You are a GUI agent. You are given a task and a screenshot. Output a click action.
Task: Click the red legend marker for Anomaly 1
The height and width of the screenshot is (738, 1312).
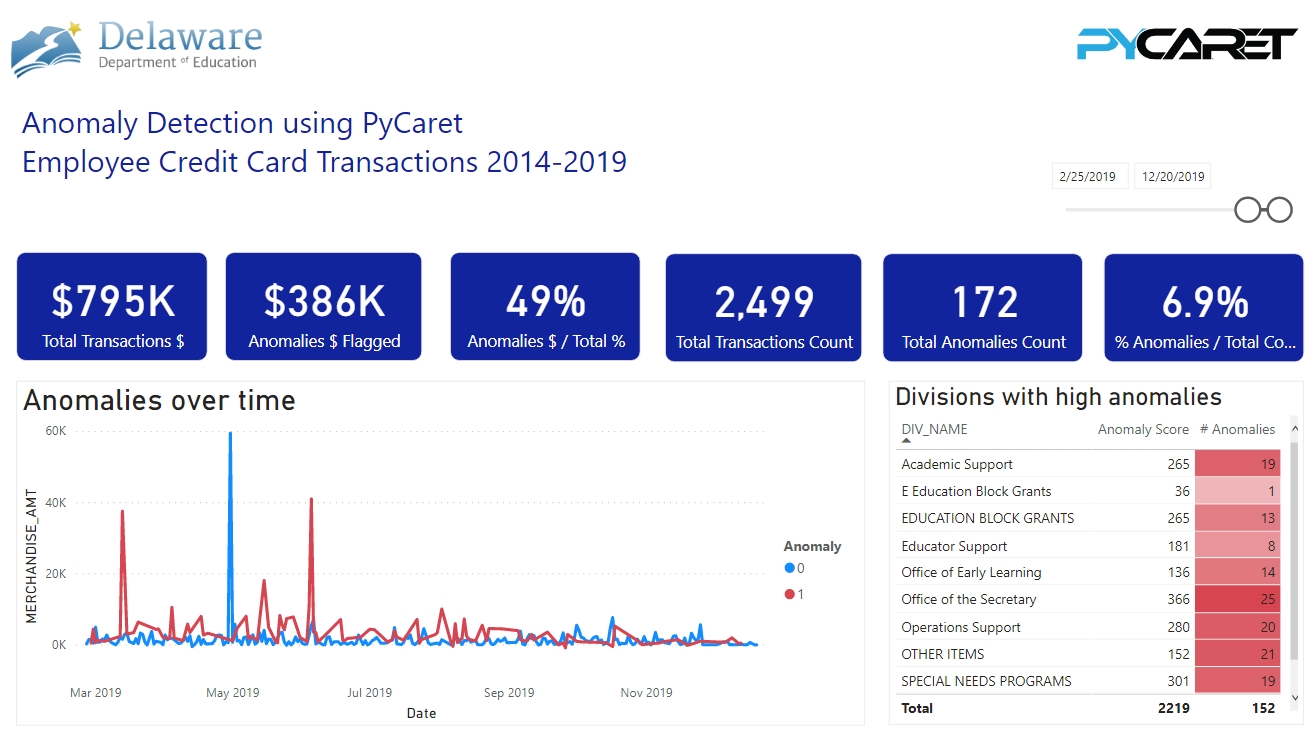[x=790, y=594]
